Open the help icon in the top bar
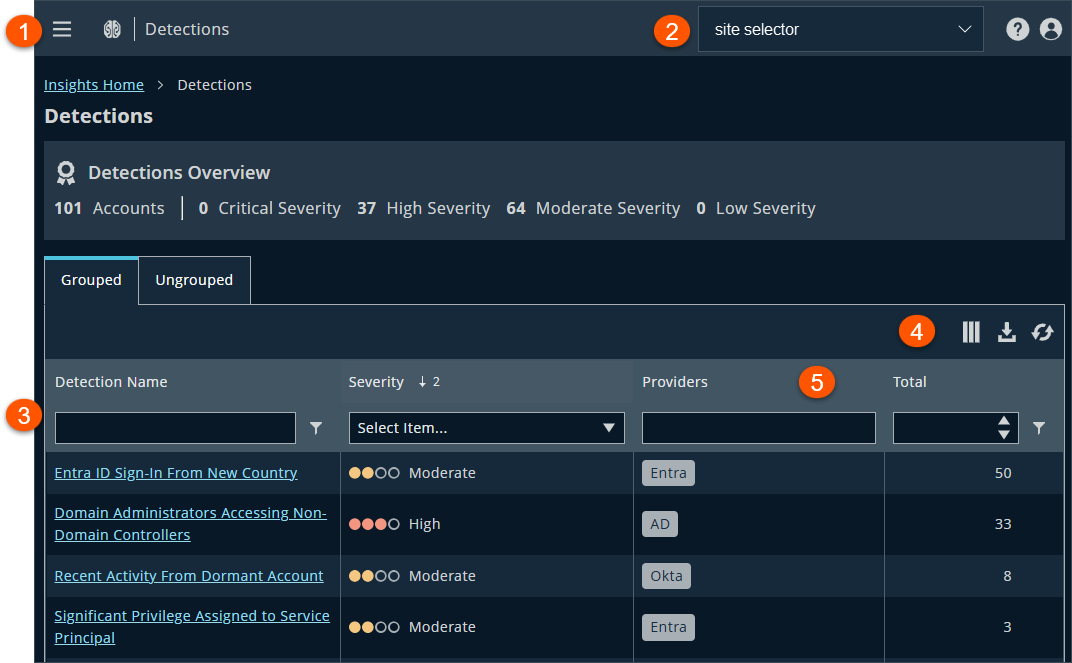Image resolution: width=1072 pixels, height=663 pixels. point(1017,29)
